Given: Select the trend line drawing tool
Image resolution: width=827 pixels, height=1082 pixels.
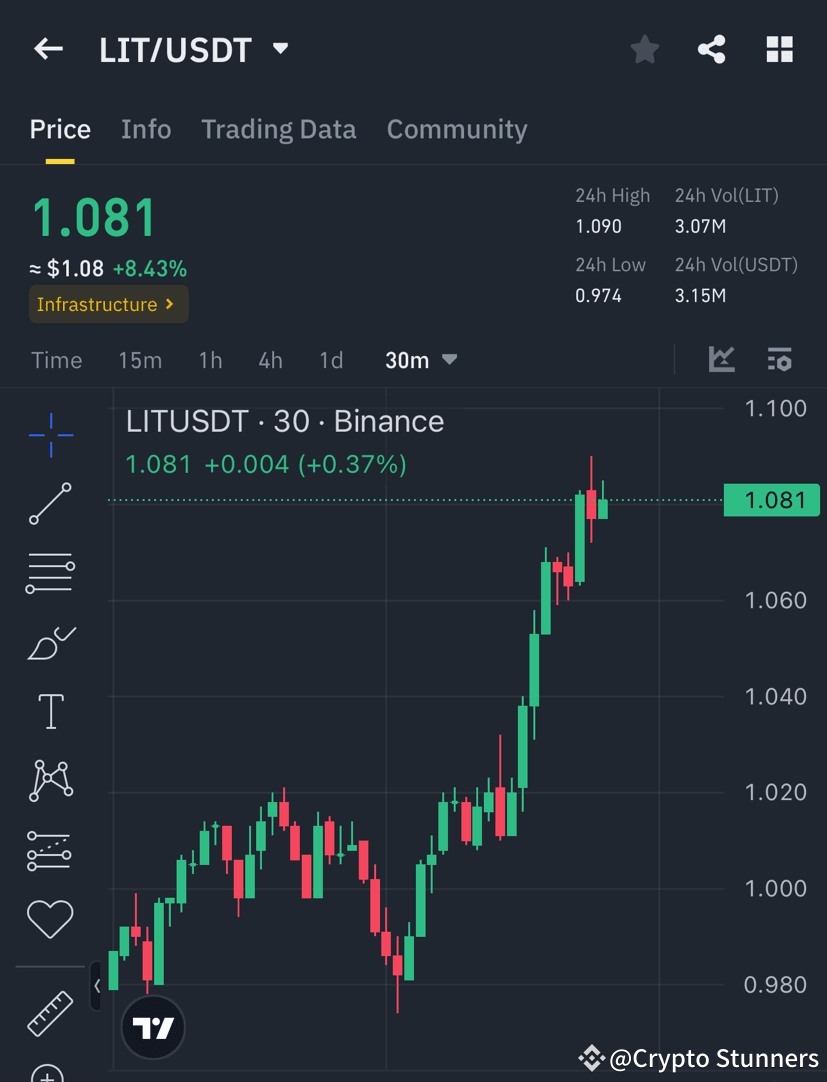Looking at the screenshot, I should pos(50,503).
